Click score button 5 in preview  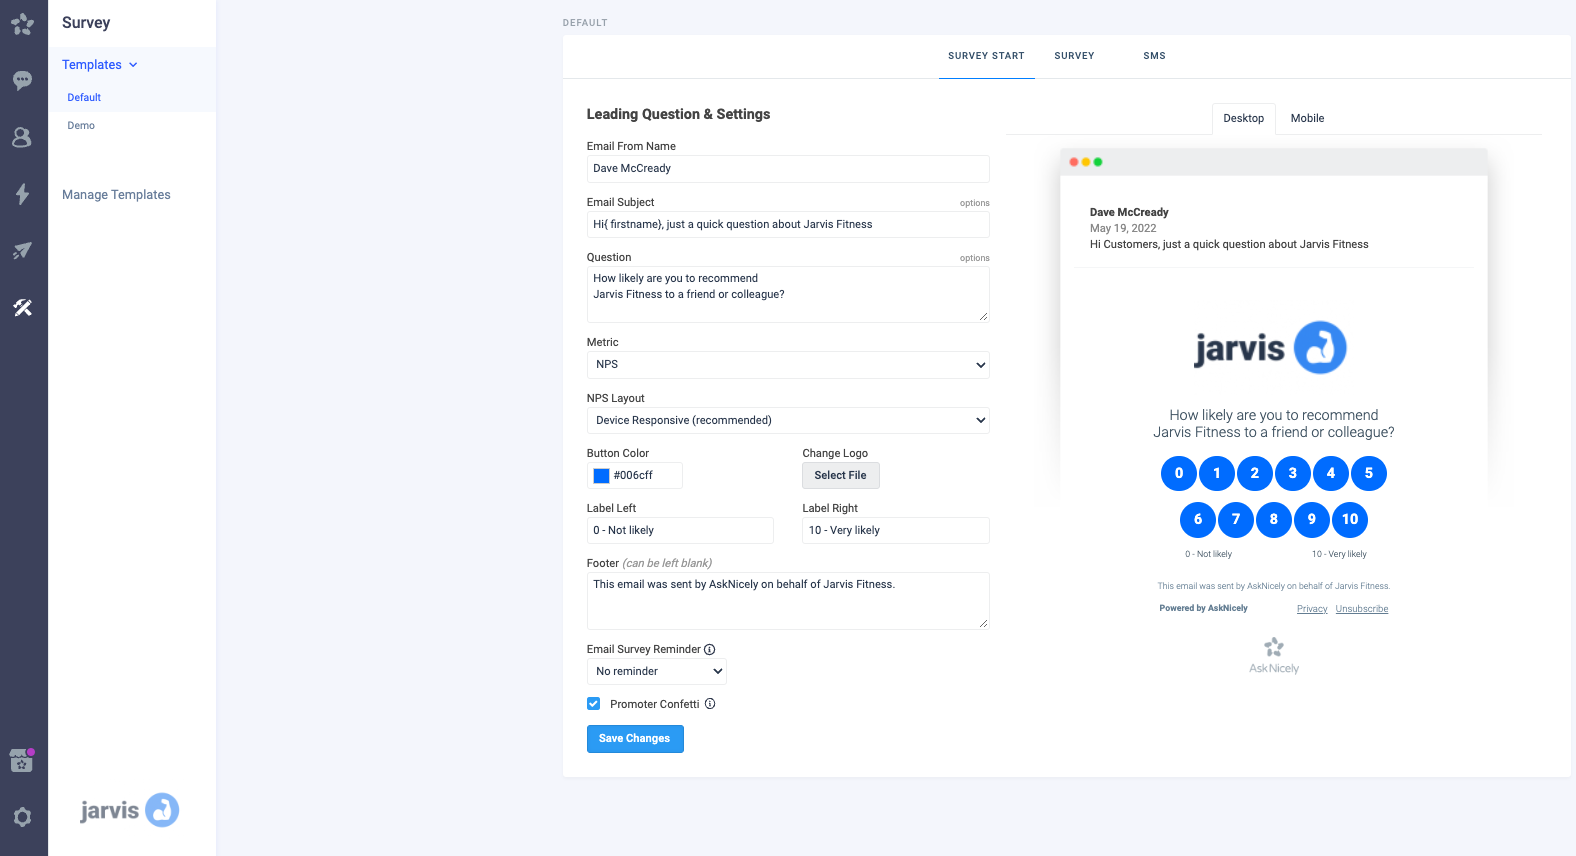[1369, 473]
